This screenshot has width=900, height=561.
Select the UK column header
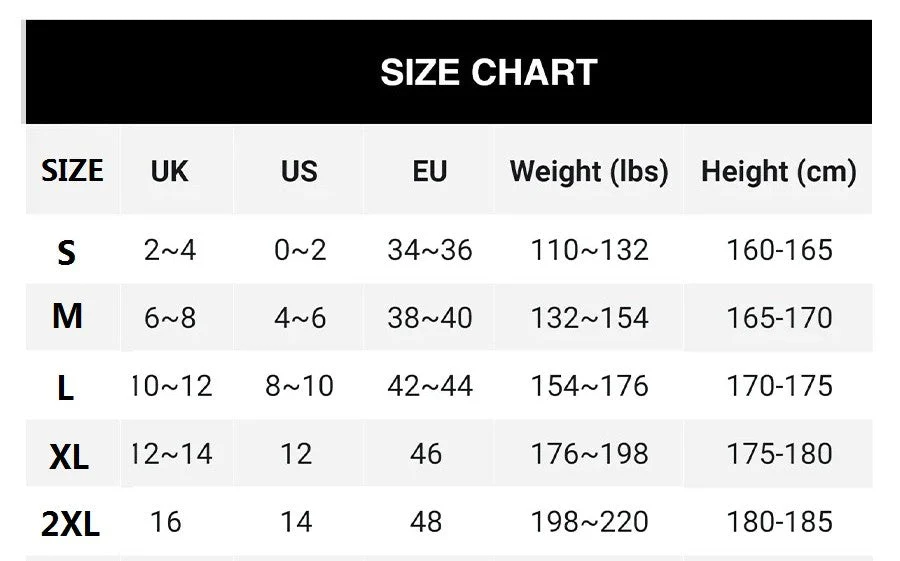coord(170,171)
